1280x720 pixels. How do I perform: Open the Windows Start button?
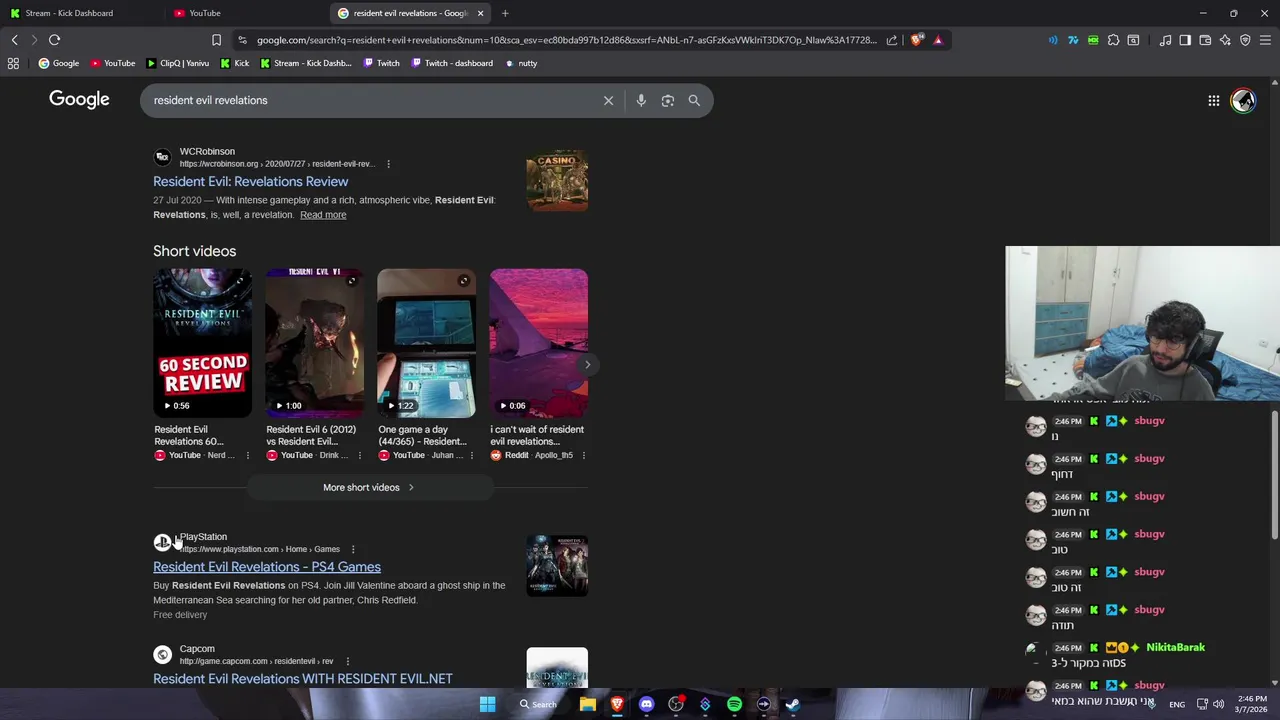487,704
